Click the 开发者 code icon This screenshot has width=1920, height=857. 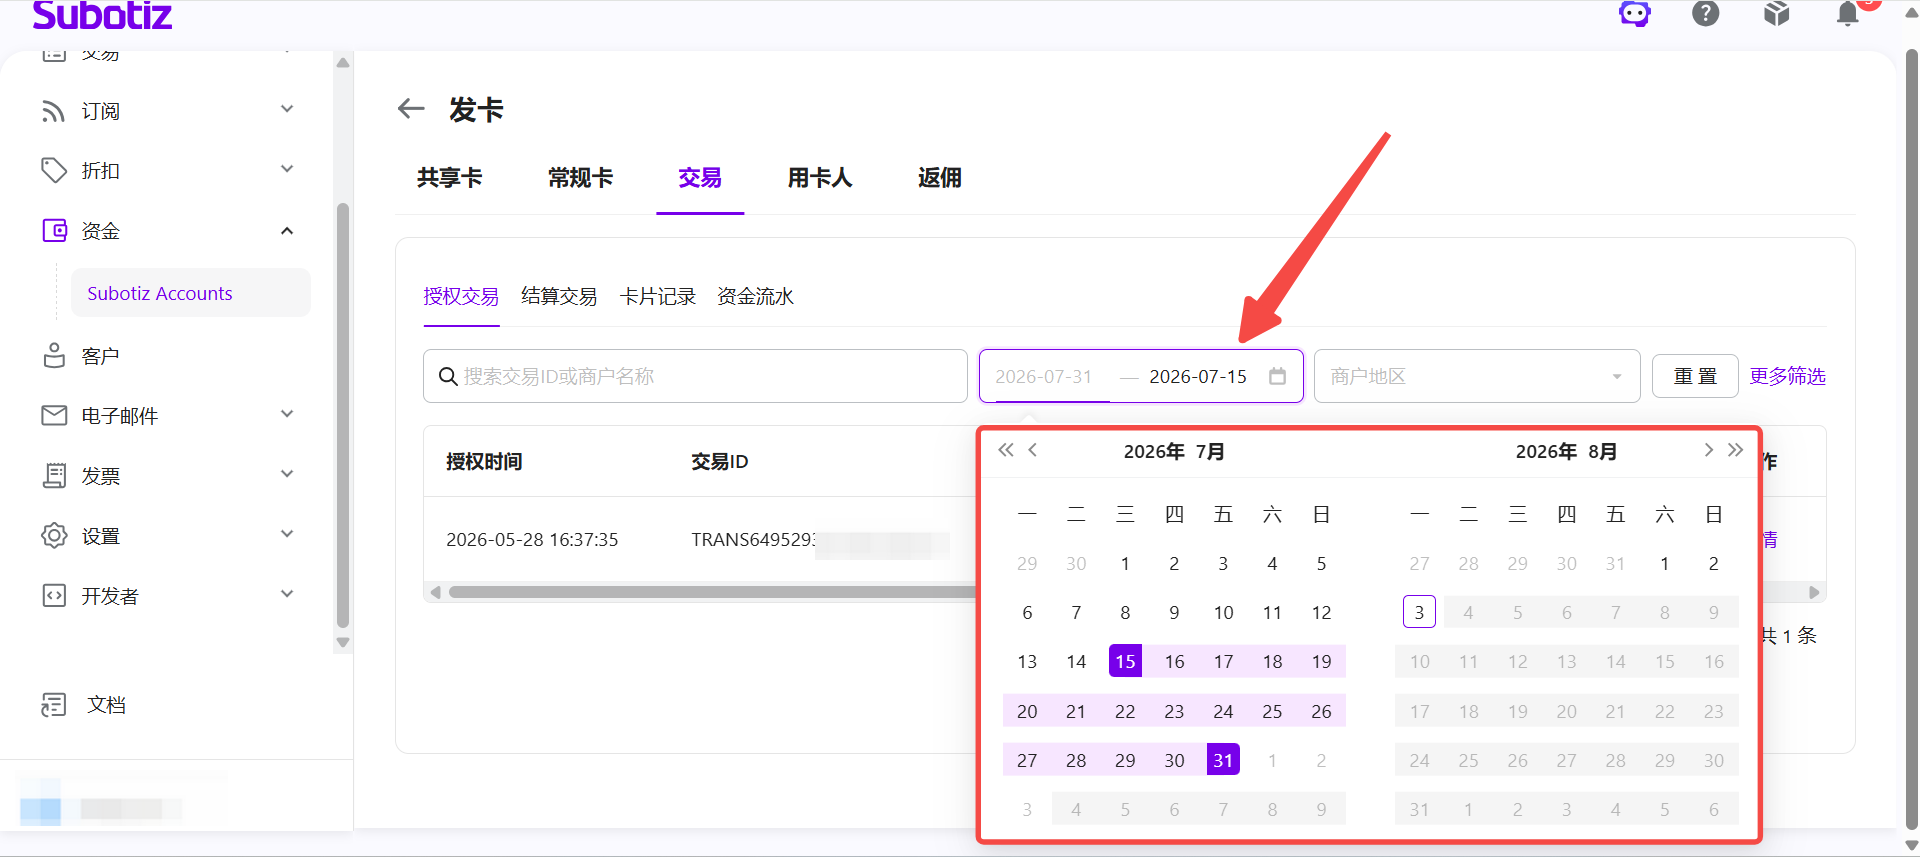54,595
